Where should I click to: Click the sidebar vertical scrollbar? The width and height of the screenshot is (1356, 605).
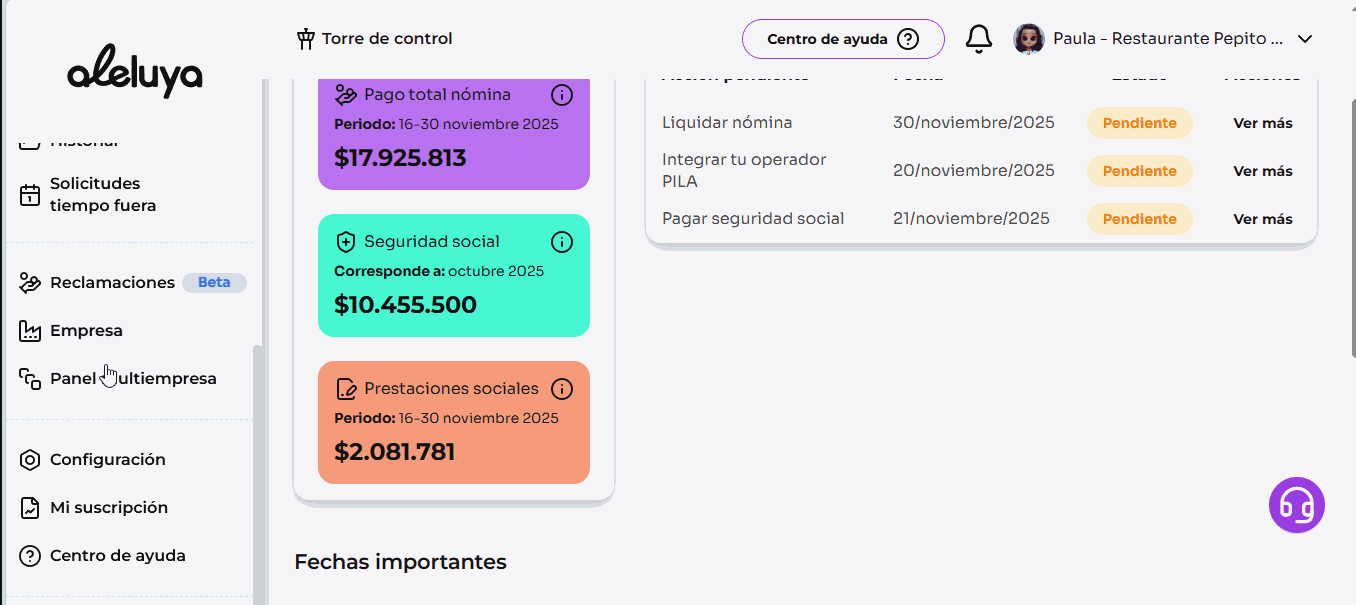(258, 470)
